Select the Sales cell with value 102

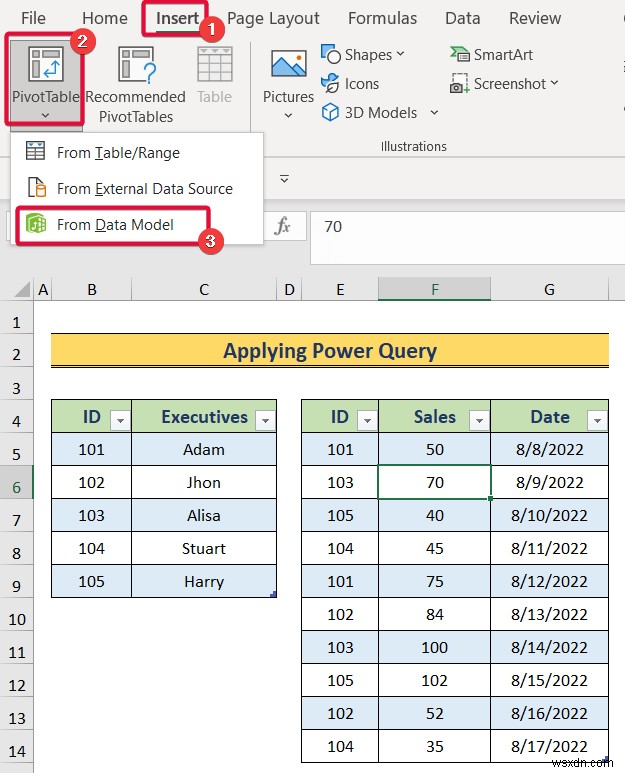pos(434,681)
